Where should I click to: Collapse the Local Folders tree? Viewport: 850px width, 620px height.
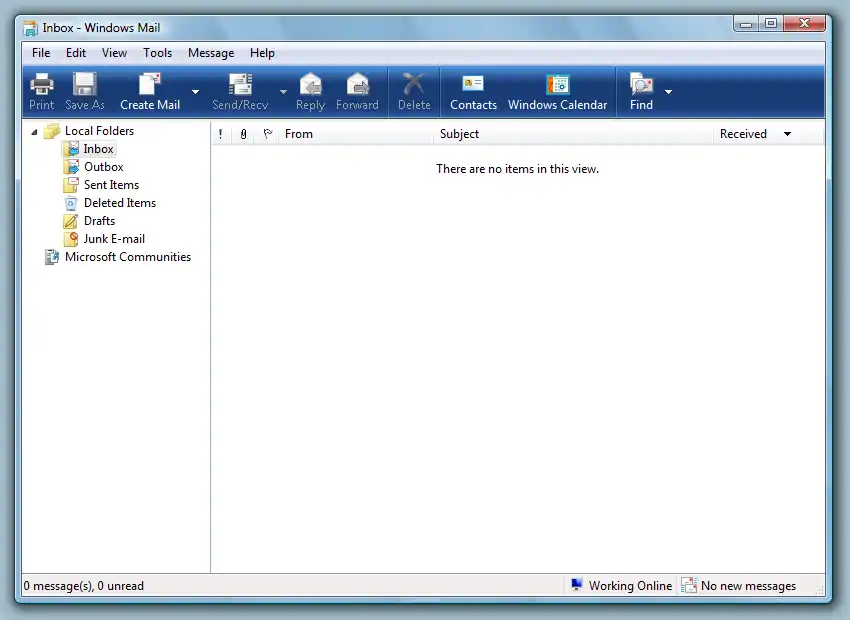(35, 131)
